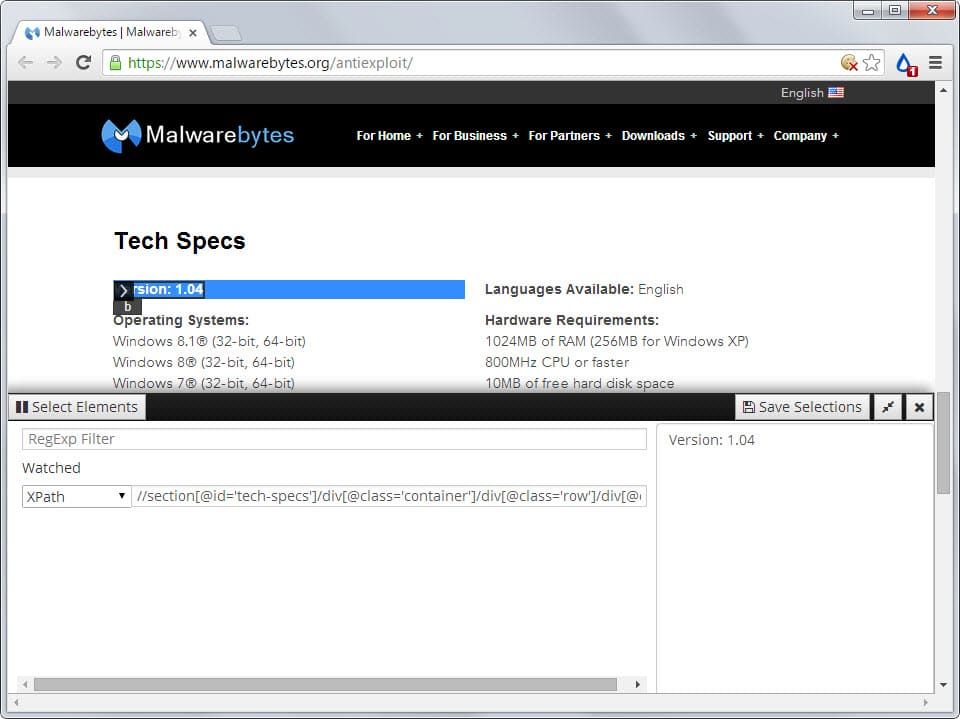The height and width of the screenshot is (719, 960).
Task: Click the horizontal scrollbar in watched panel
Action: tap(325, 685)
